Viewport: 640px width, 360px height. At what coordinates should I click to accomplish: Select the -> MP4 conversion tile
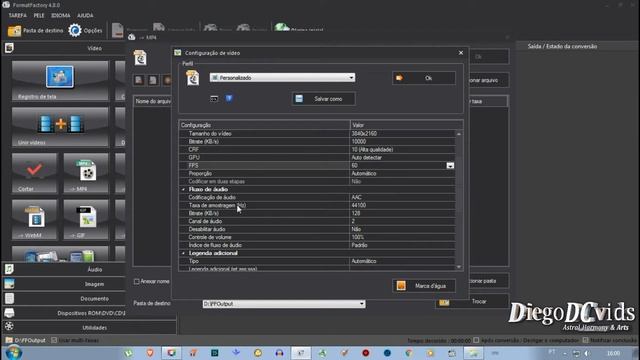(x=86, y=173)
